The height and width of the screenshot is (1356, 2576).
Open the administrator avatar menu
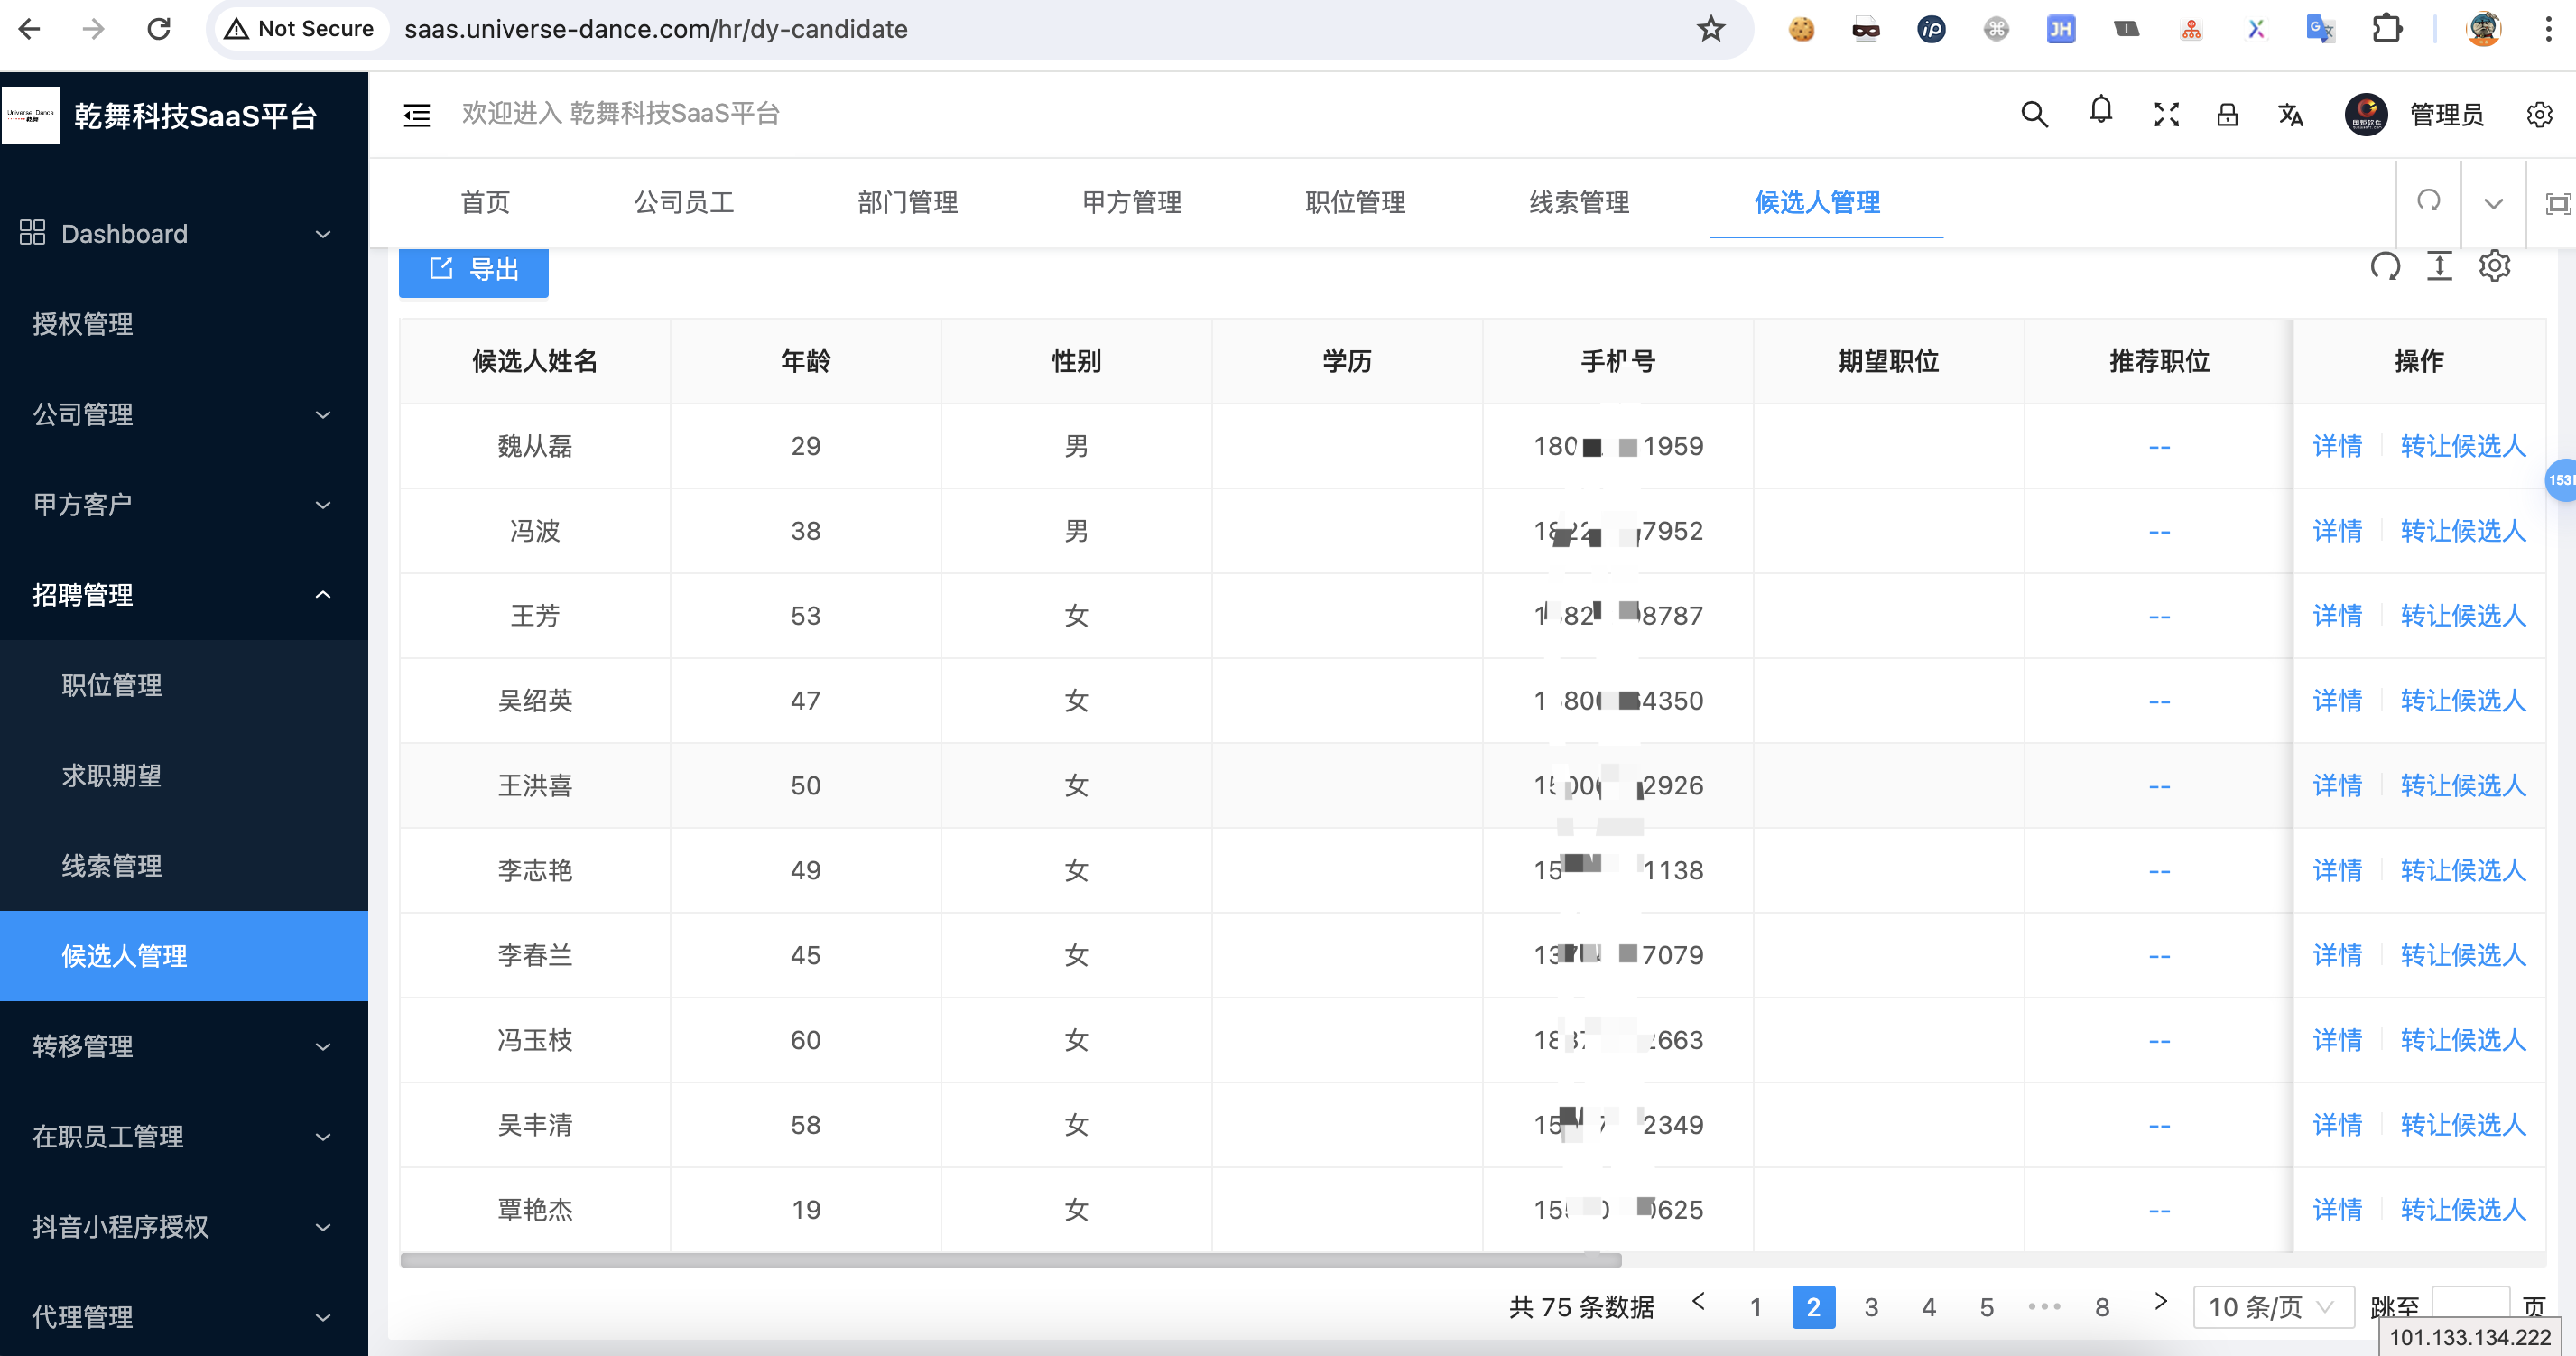click(x=2366, y=115)
